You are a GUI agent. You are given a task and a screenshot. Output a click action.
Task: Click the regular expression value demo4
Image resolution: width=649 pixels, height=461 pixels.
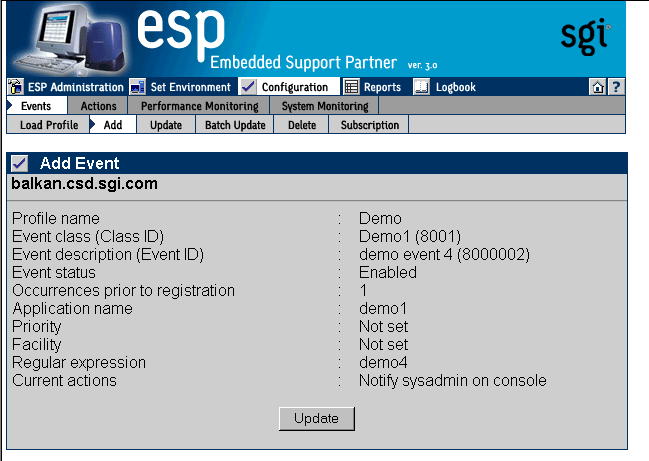(x=383, y=363)
